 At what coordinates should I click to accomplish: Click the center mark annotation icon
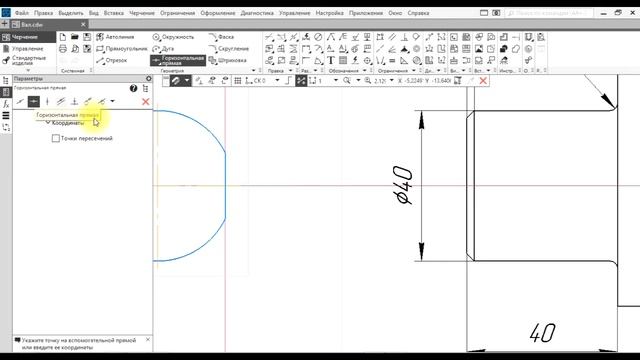click(x=368, y=60)
